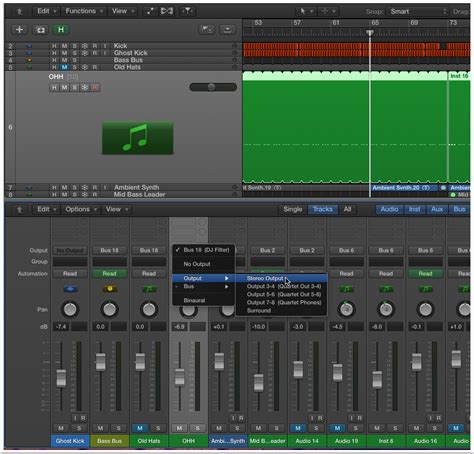Switch the mixer to All view
Screen dimensions: 474x454
pyautogui.click(x=347, y=209)
